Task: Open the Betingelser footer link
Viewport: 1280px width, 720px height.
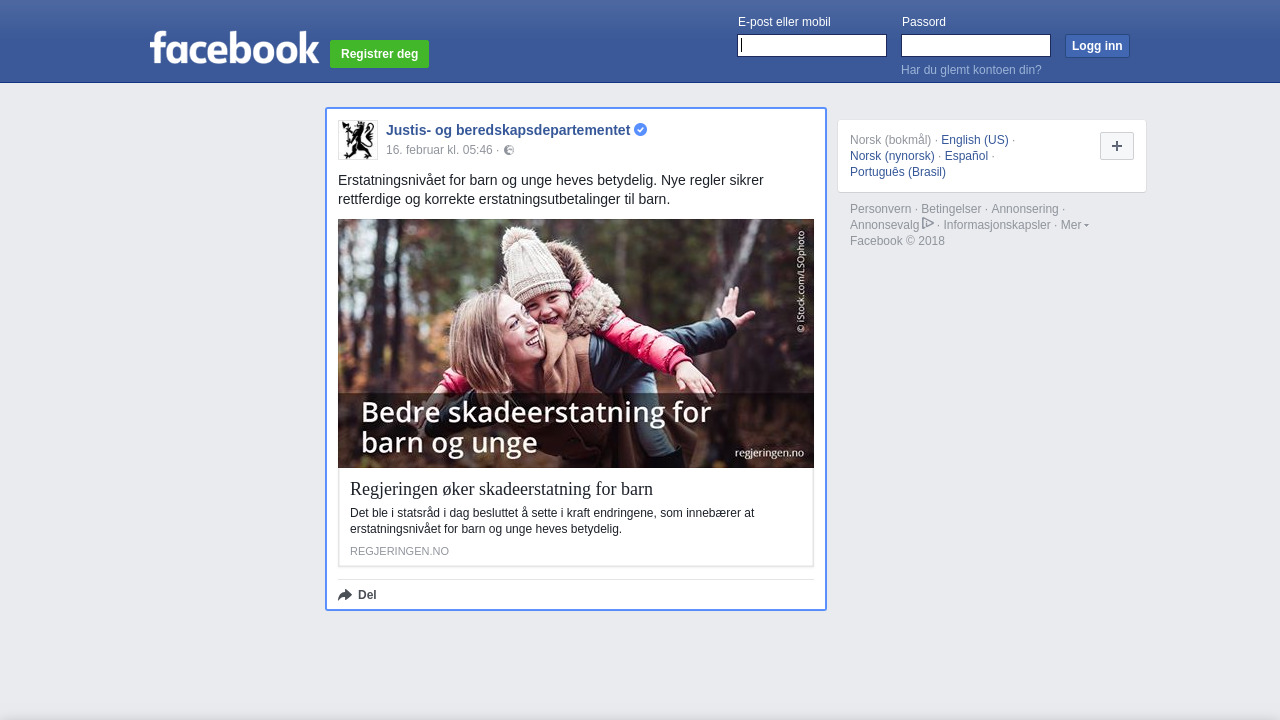Action: point(951,209)
